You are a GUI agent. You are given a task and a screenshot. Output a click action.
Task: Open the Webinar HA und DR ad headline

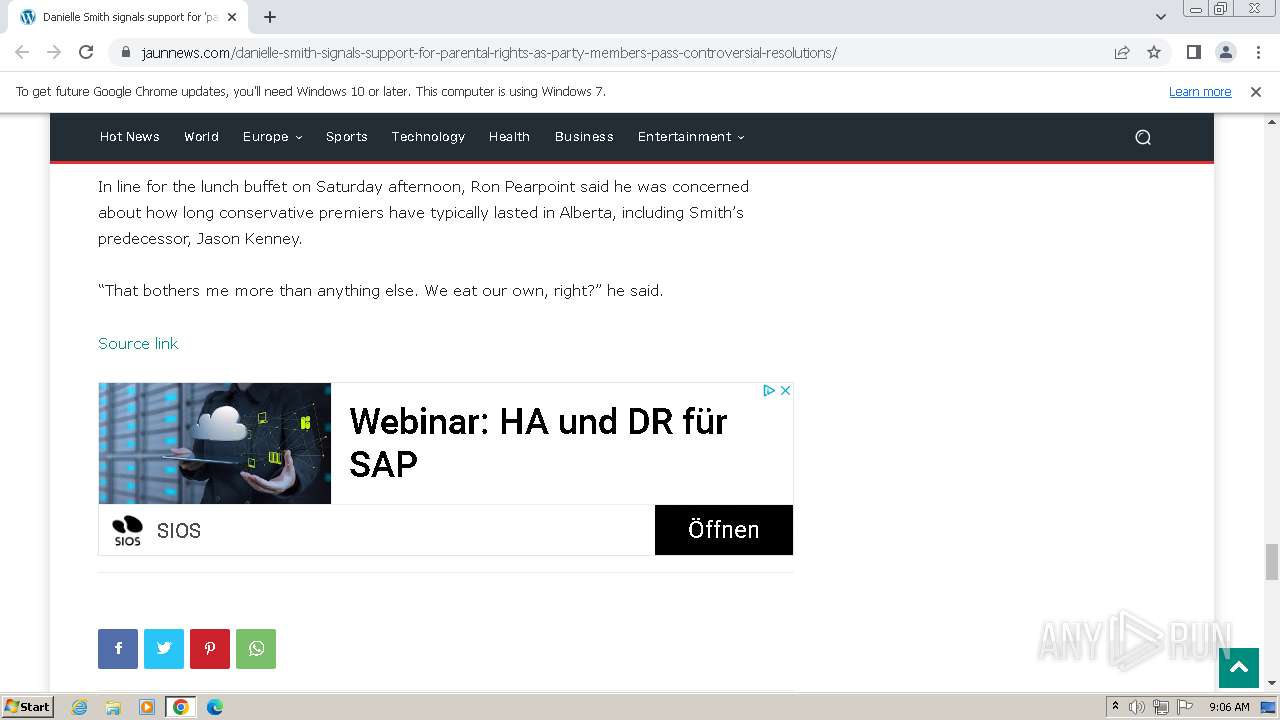point(538,442)
